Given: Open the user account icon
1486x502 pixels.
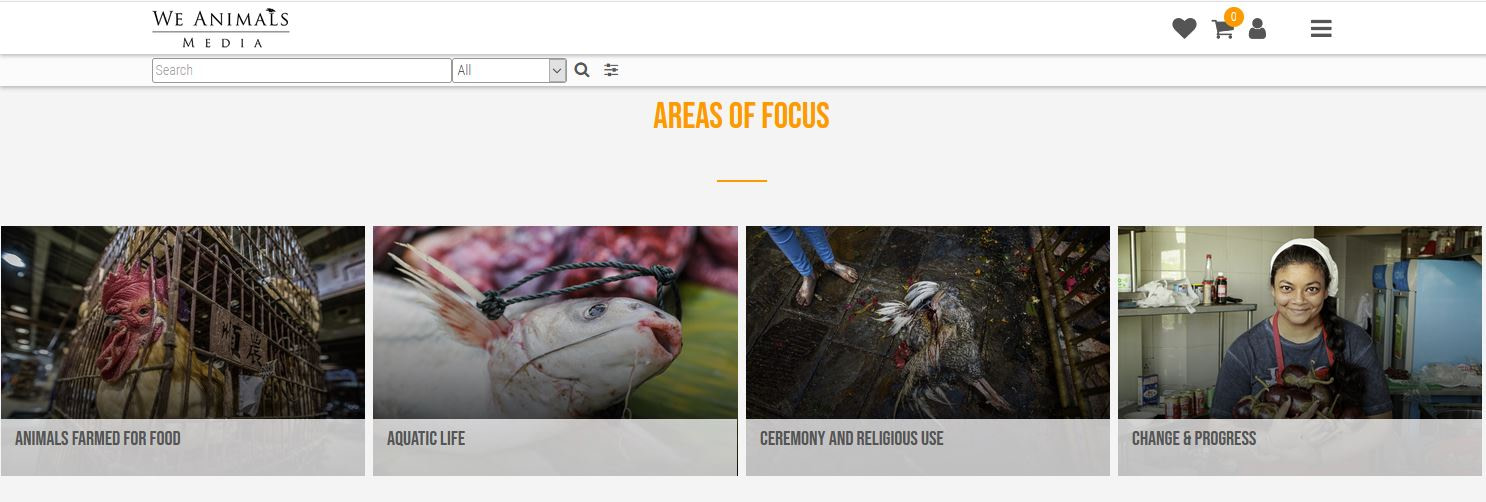Looking at the screenshot, I should (x=1257, y=29).
